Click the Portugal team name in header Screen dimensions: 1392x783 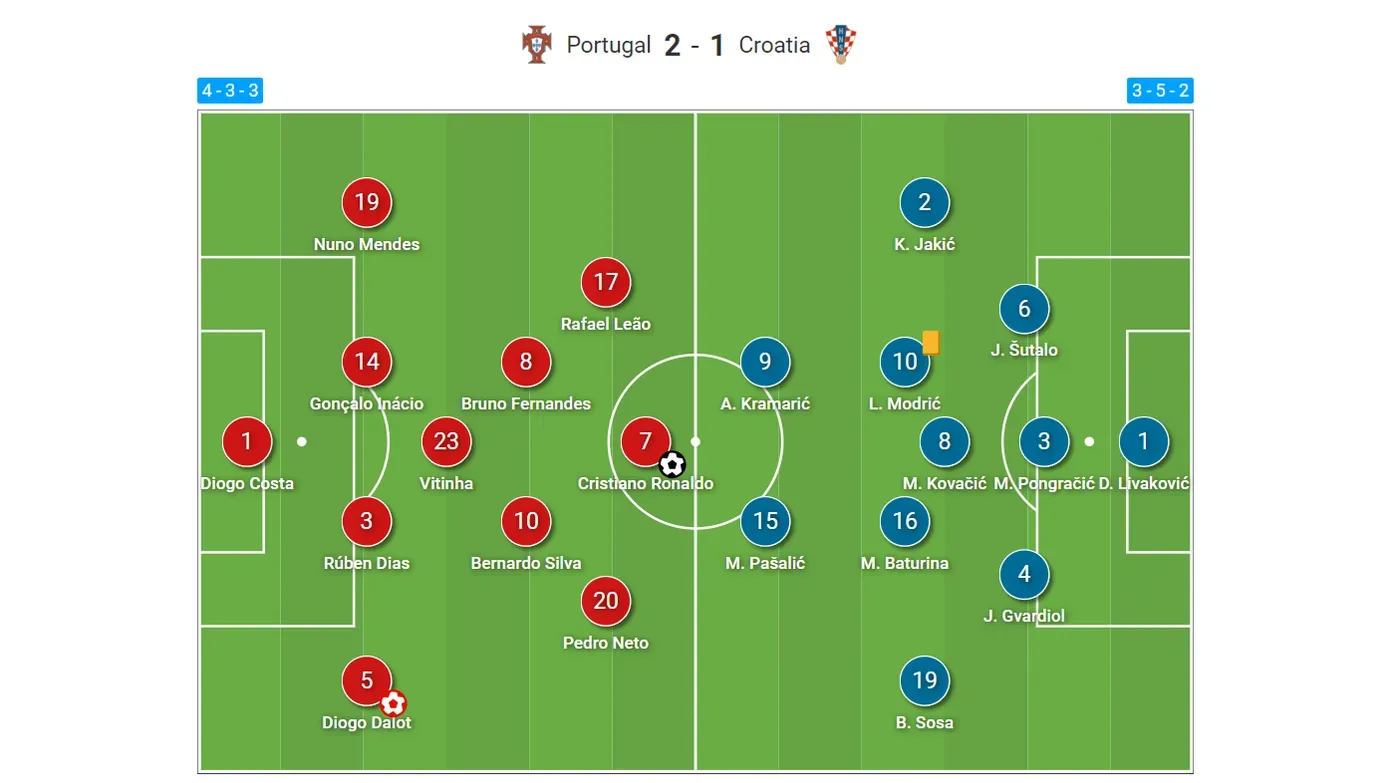[x=608, y=45]
